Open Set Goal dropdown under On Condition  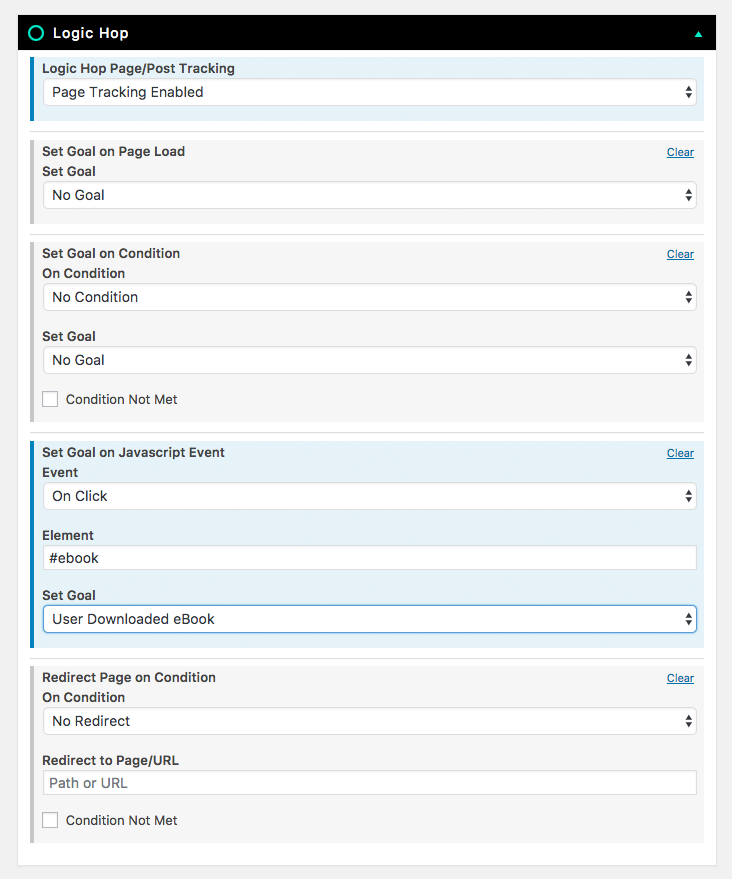[370, 360]
